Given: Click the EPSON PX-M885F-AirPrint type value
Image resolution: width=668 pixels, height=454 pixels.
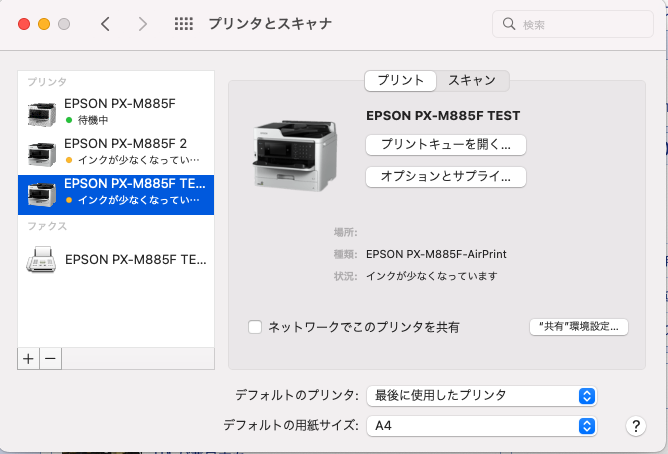Looking at the screenshot, I should click(x=436, y=254).
